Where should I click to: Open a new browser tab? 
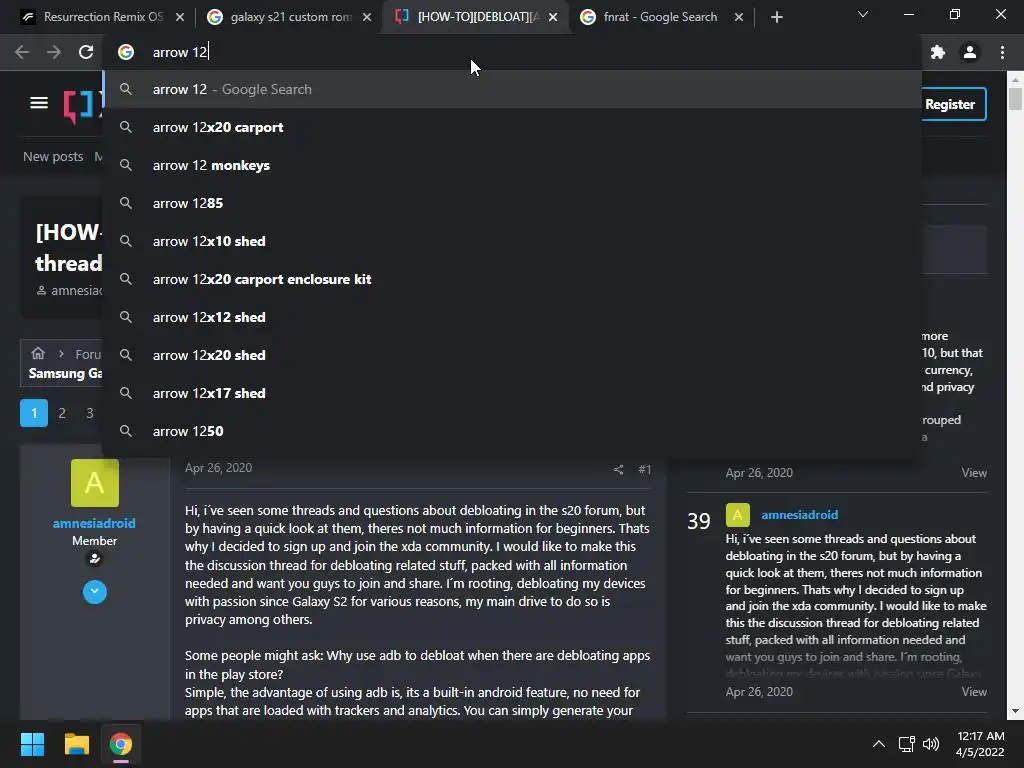(776, 17)
